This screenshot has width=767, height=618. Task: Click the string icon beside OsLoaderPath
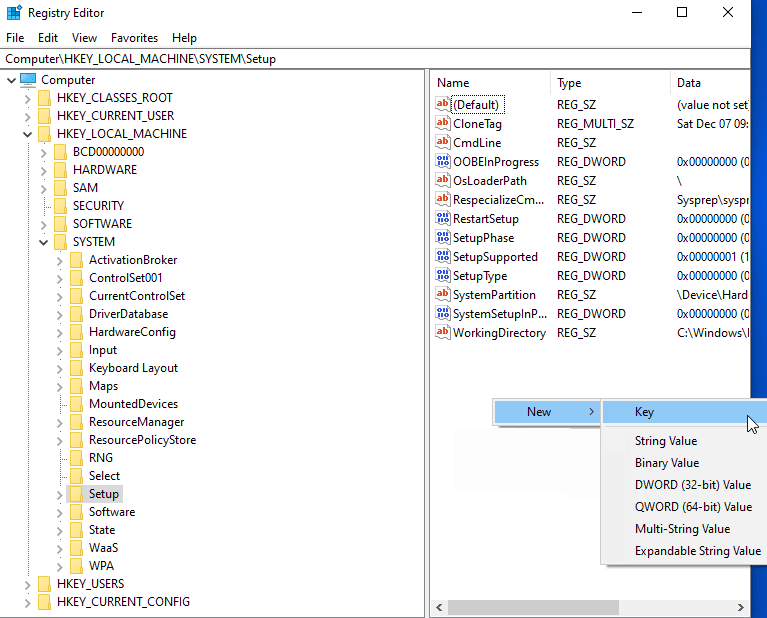tap(443, 181)
